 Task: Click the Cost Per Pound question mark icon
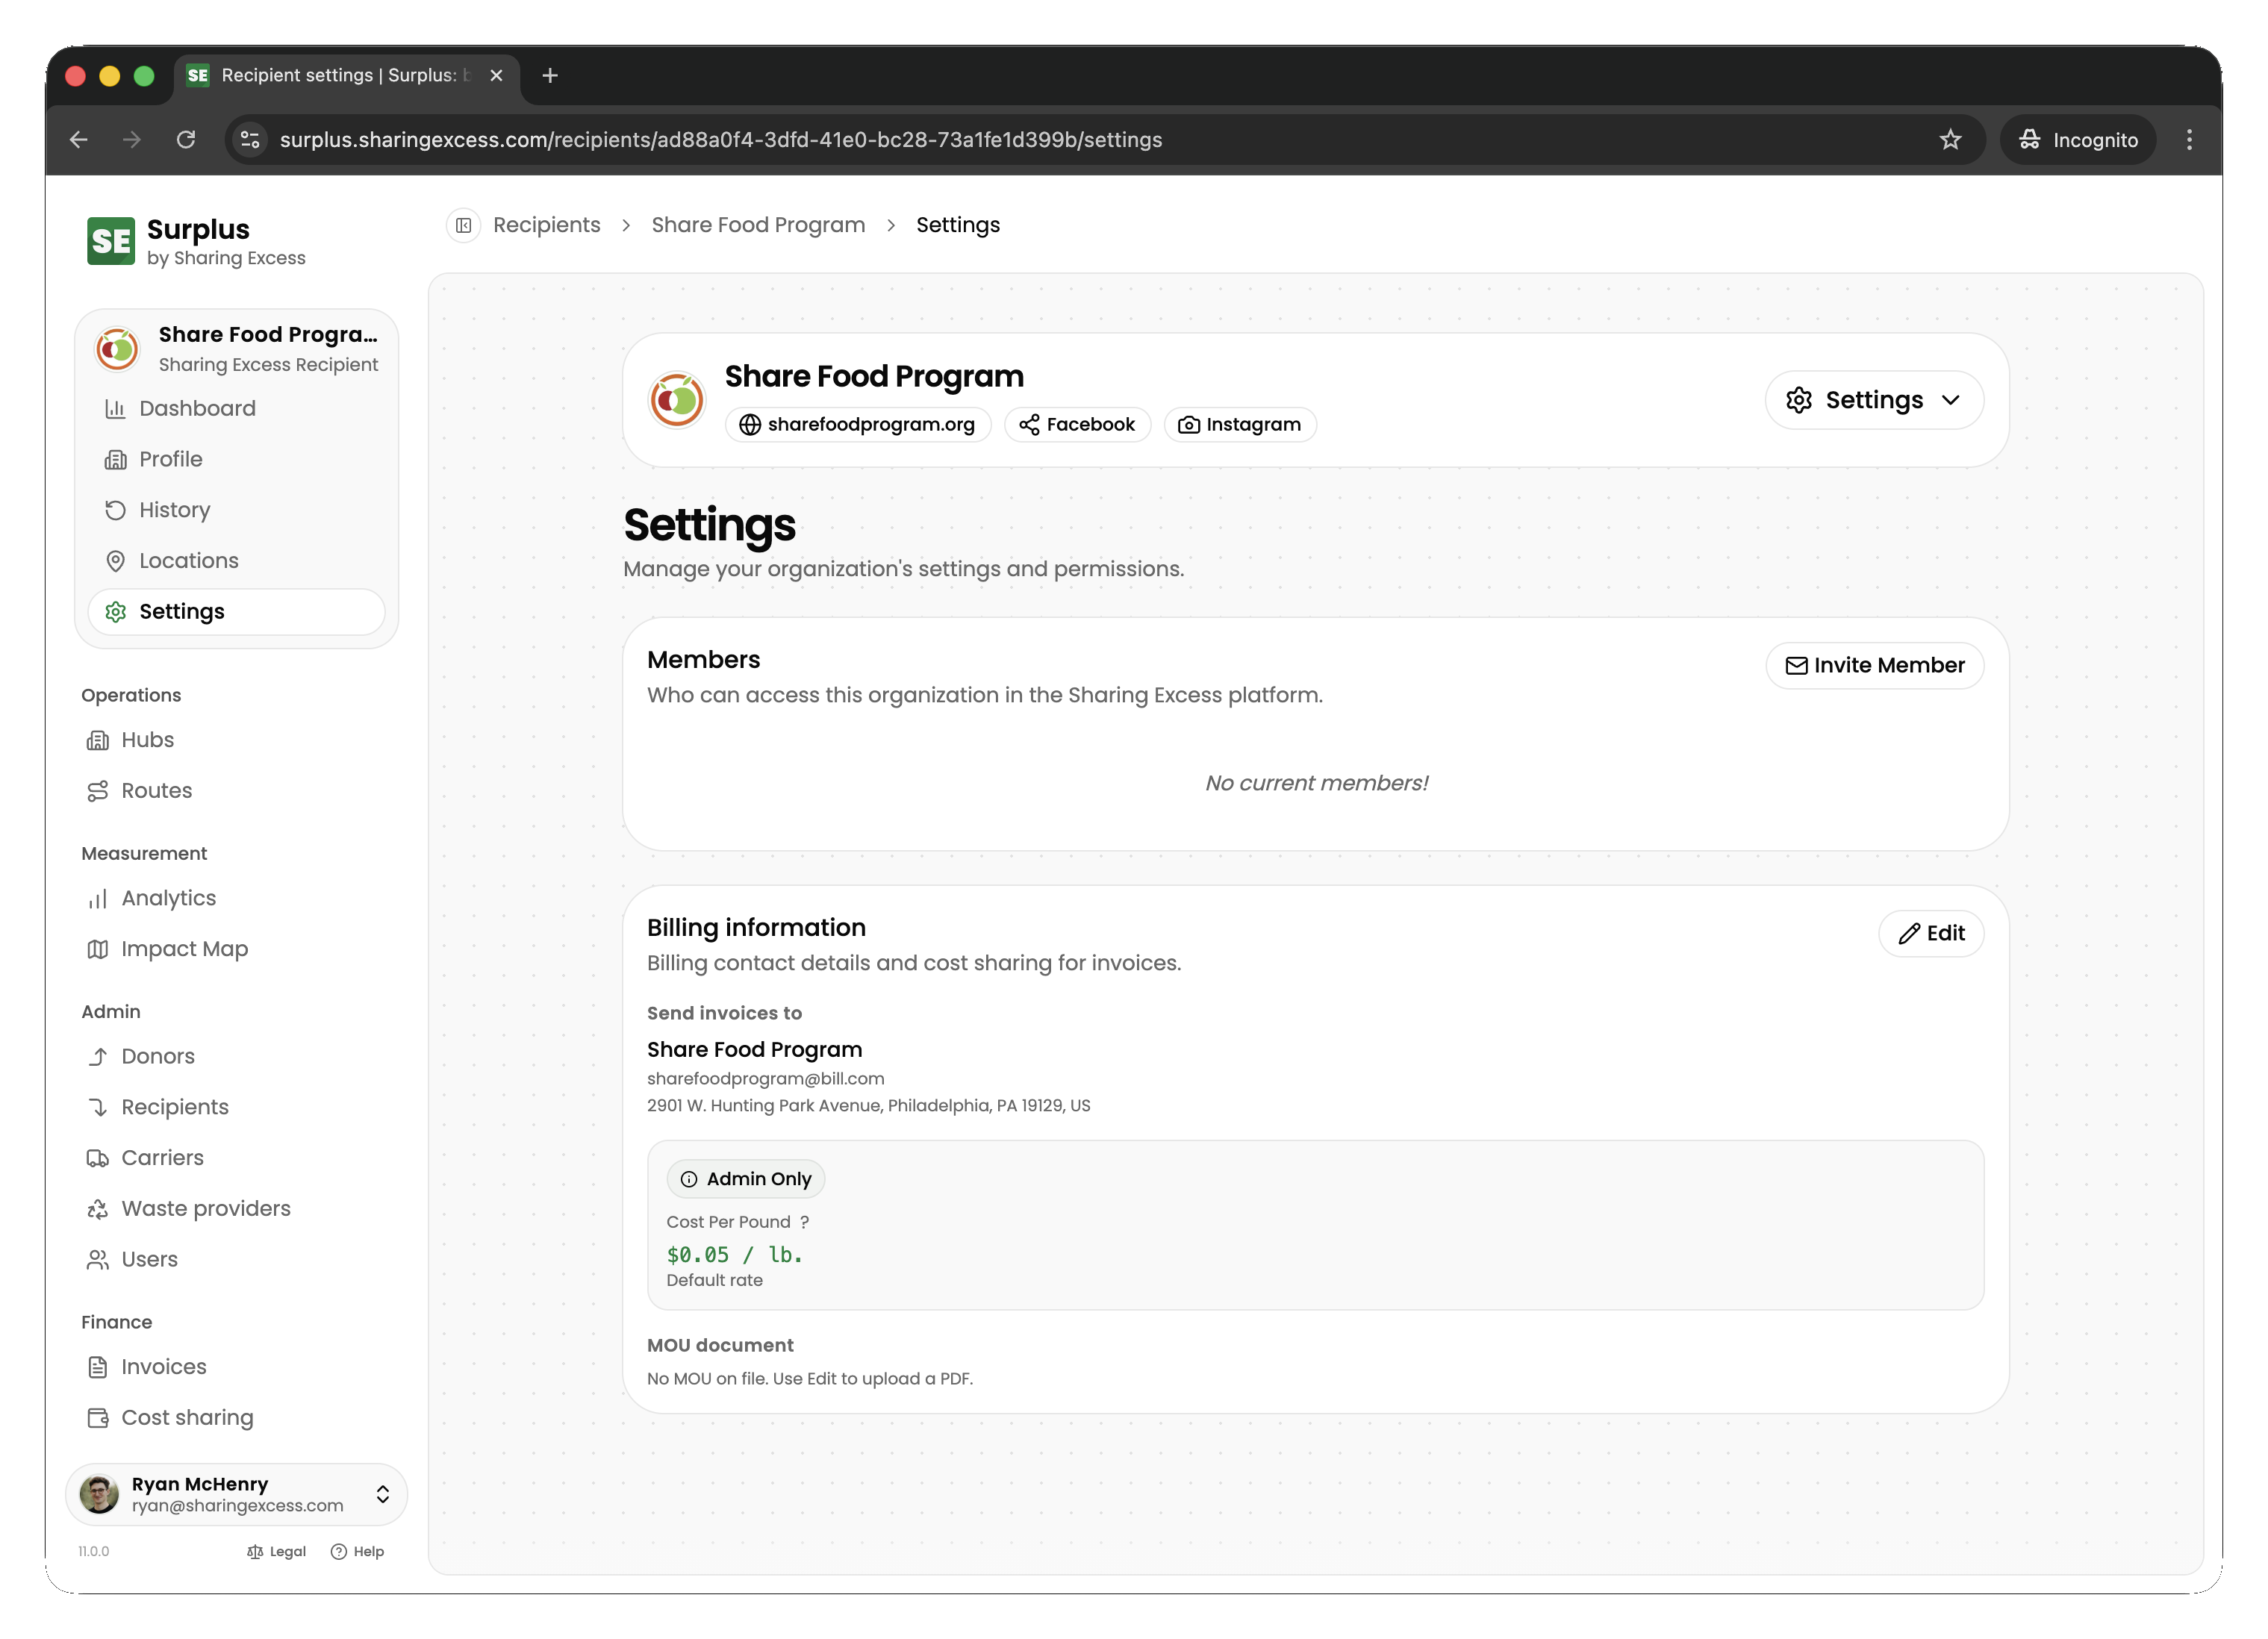click(805, 1222)
